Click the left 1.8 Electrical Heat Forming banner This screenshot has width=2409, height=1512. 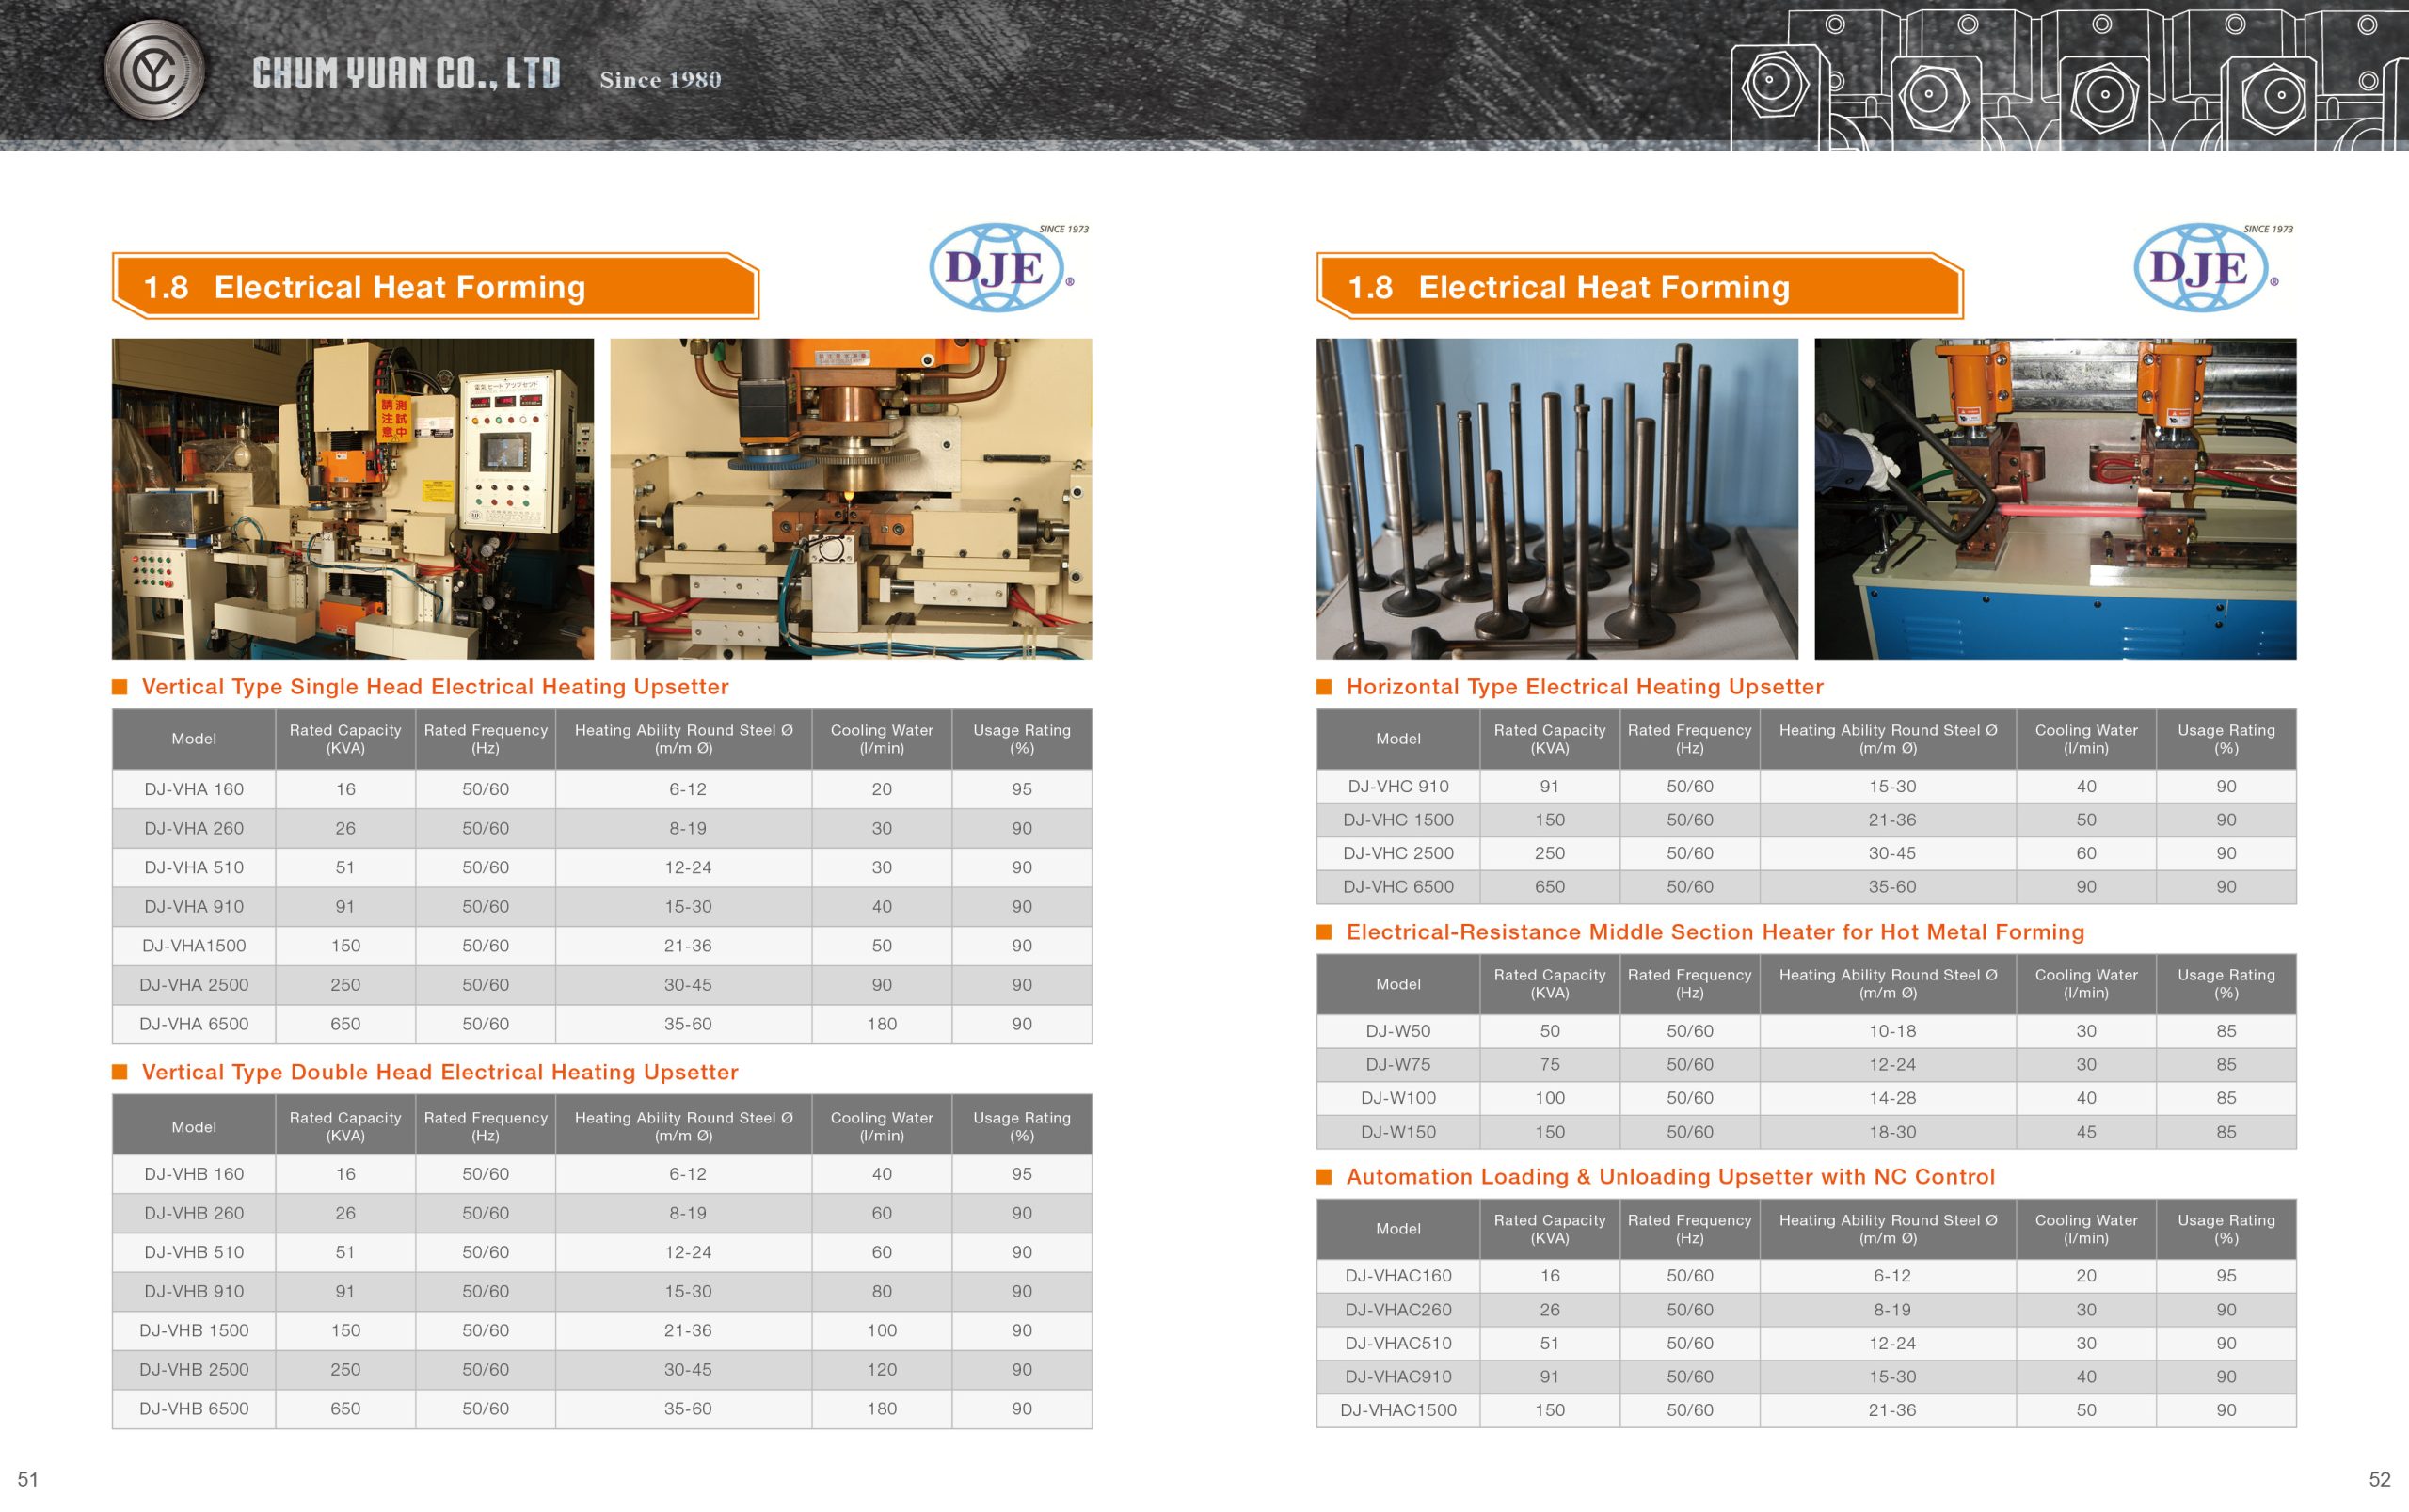435,287
